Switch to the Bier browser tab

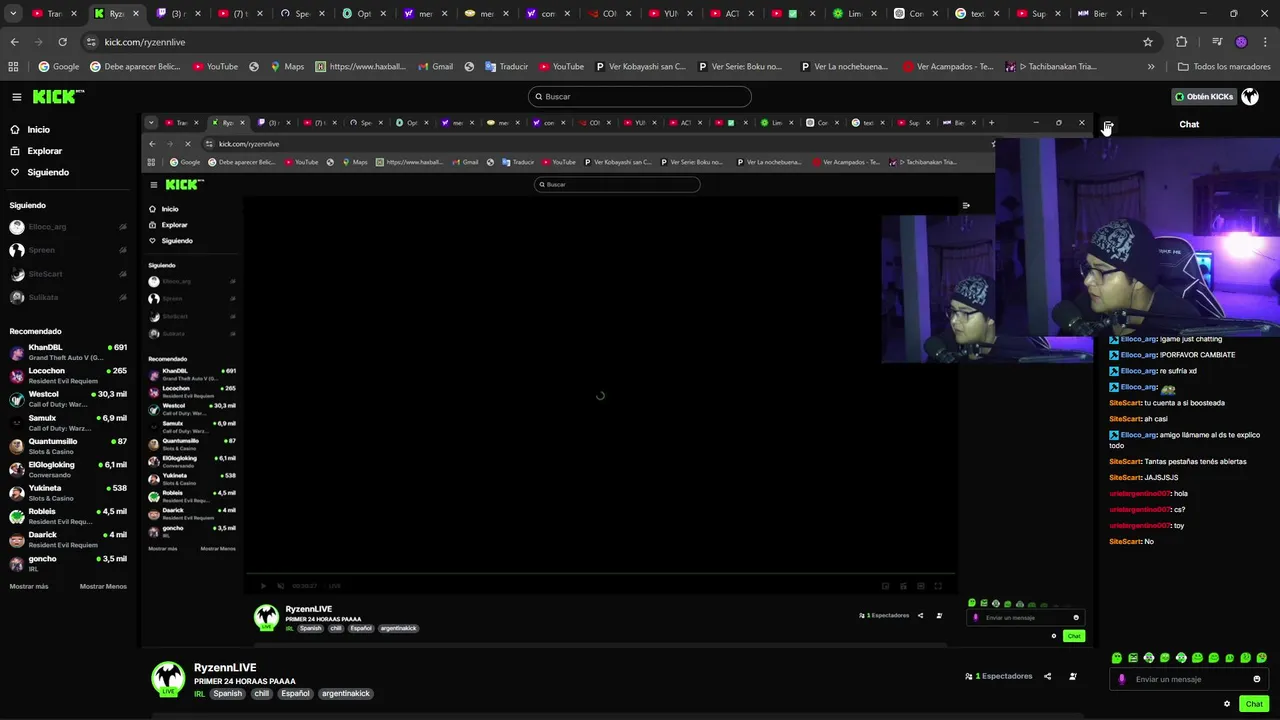1101,14
